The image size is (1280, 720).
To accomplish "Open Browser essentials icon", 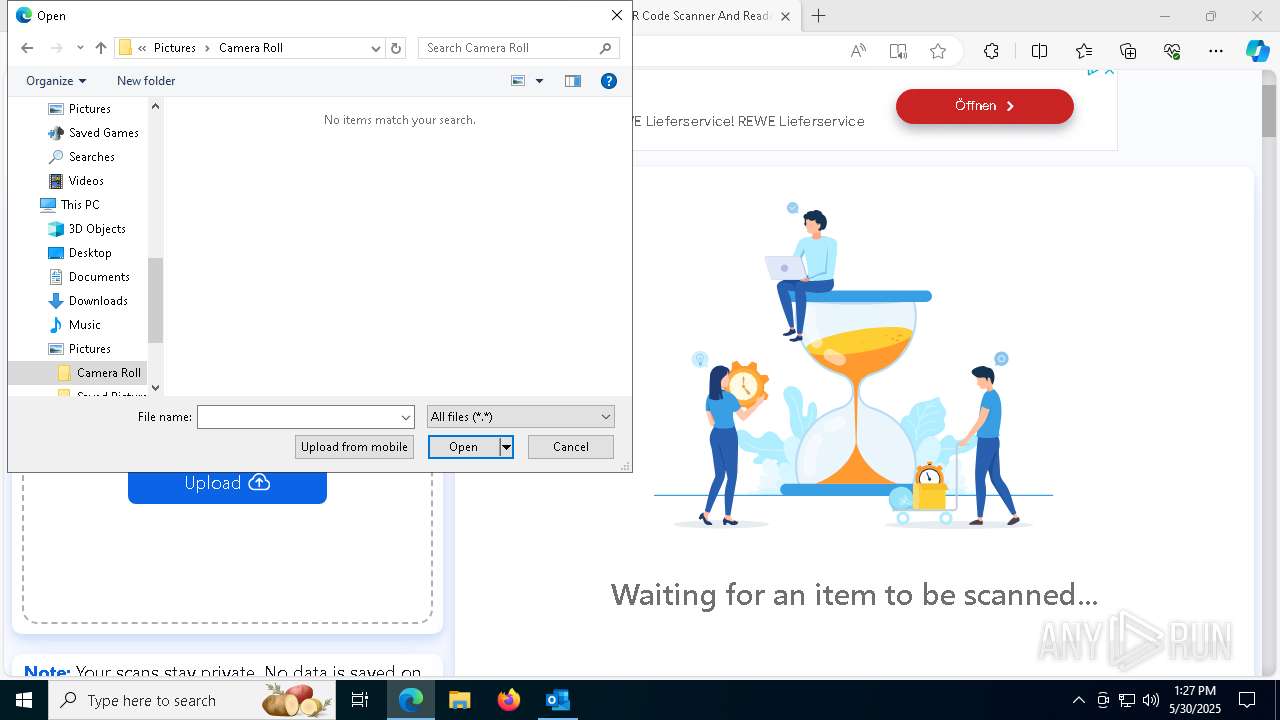I will (x=1172, y=51).
